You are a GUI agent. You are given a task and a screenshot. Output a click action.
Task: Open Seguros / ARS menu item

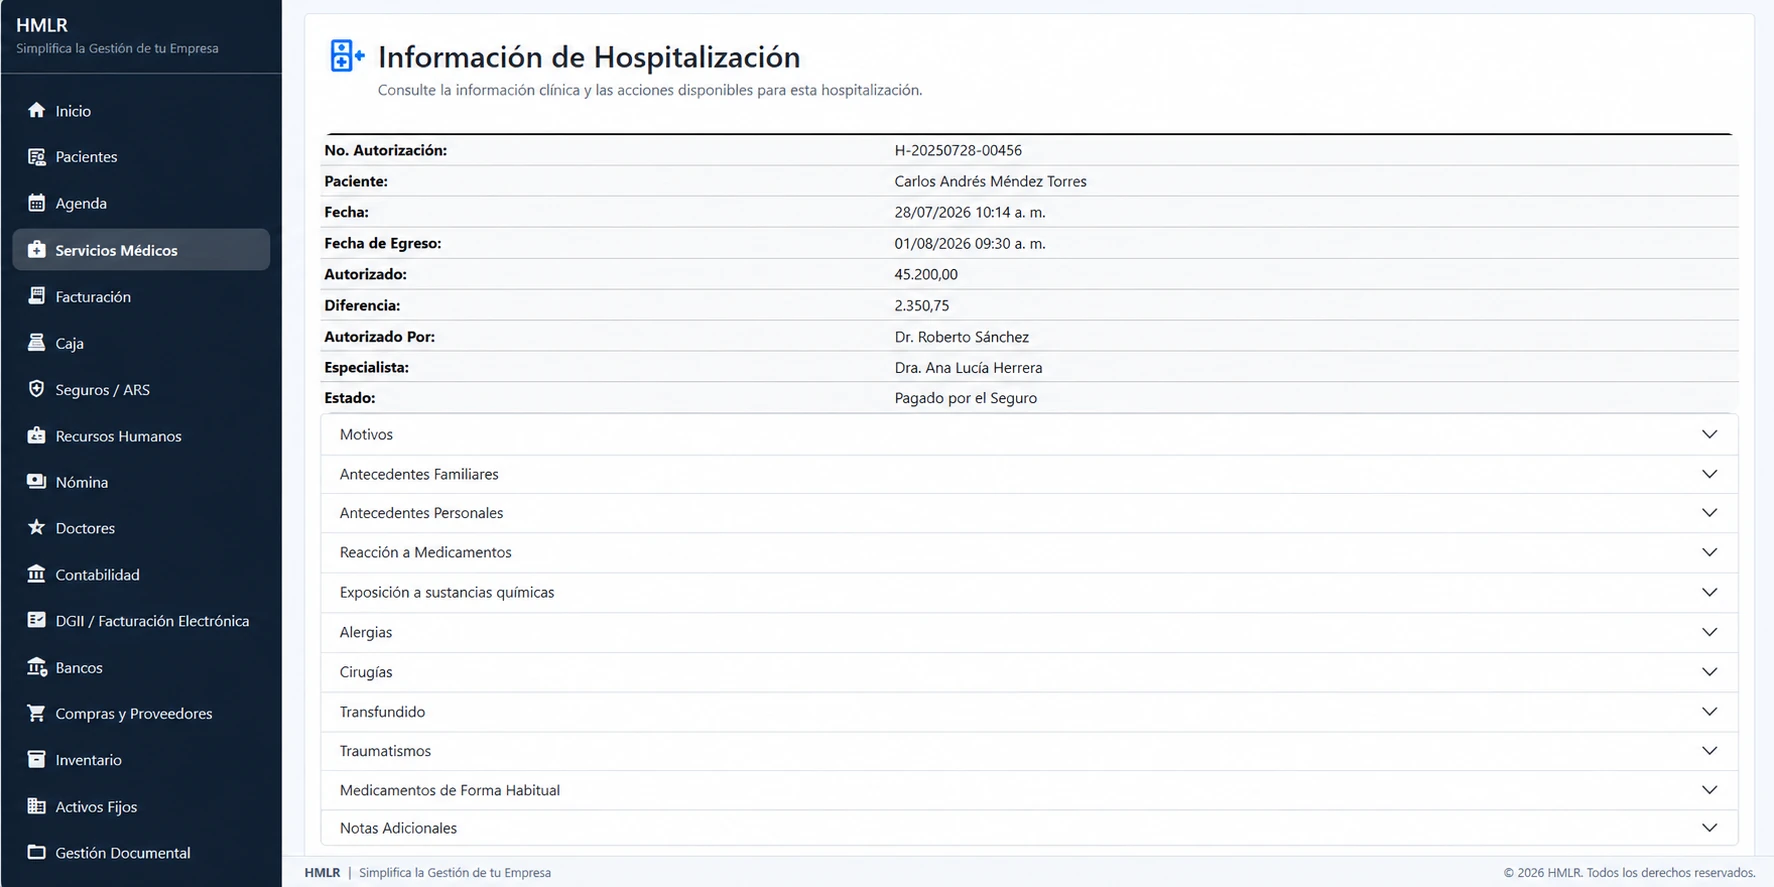tap(141, 389)
